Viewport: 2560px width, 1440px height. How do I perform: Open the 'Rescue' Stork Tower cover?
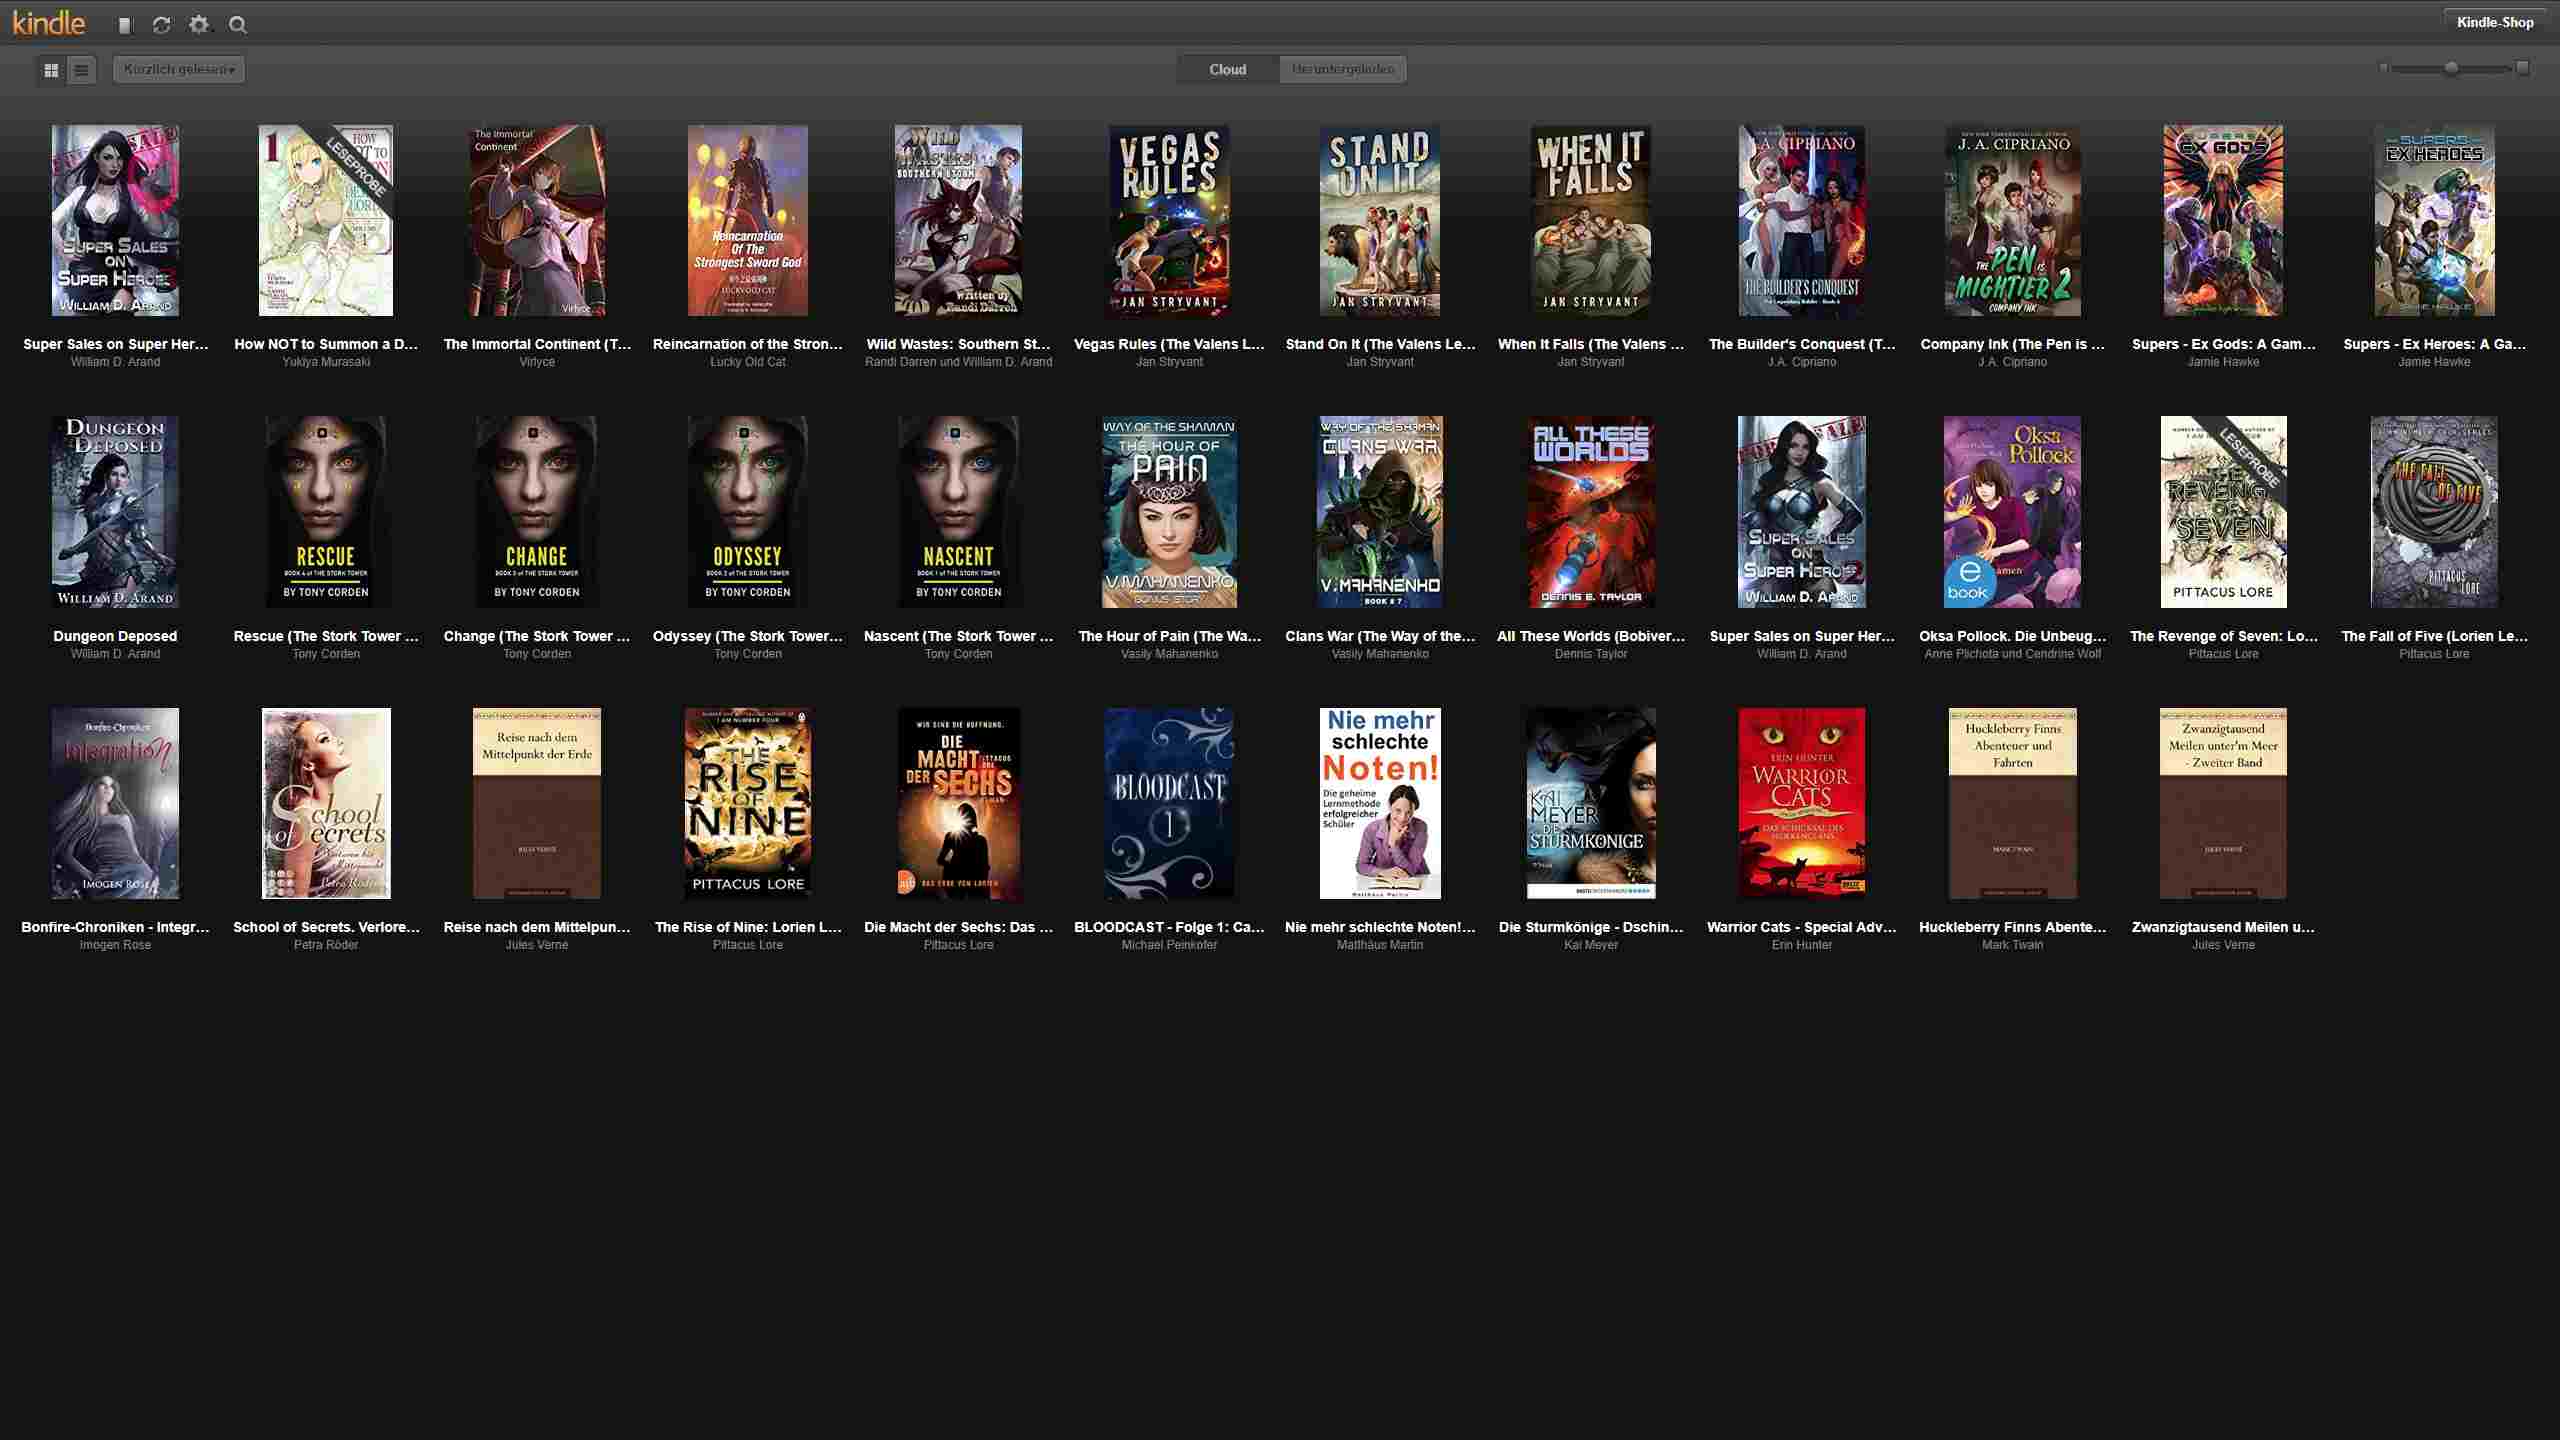(x=326, y=512)
